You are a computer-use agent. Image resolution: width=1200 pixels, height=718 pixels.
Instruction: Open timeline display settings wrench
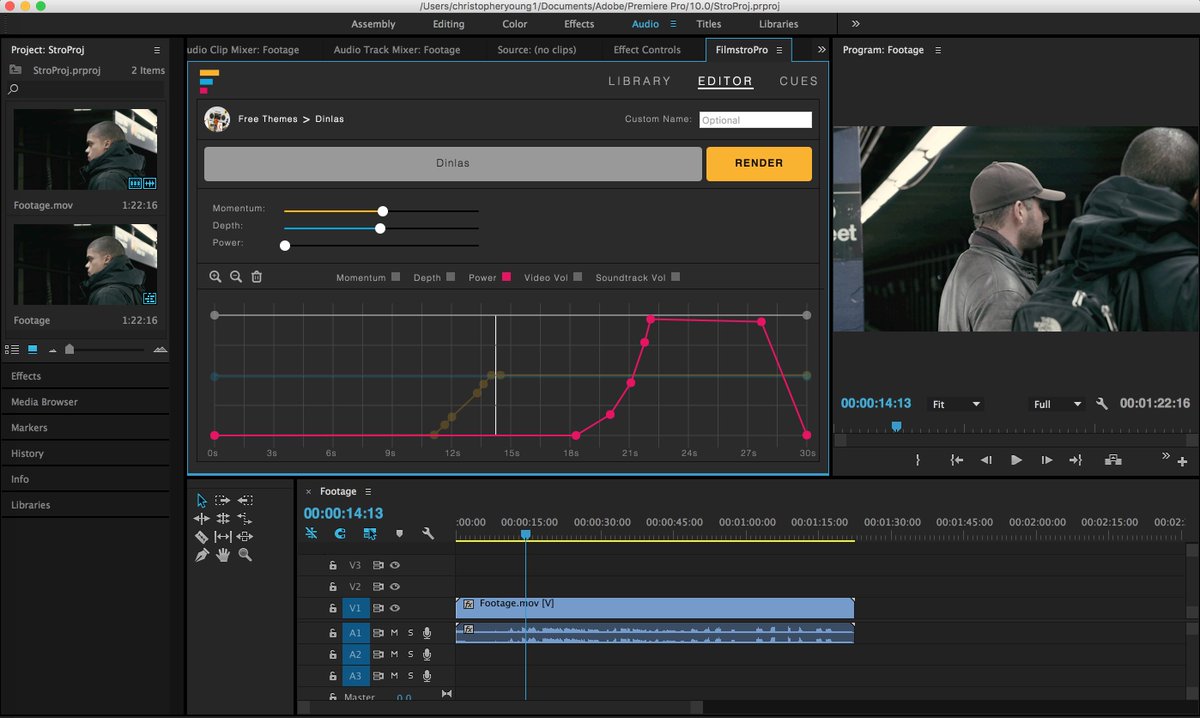pos(428,534)
